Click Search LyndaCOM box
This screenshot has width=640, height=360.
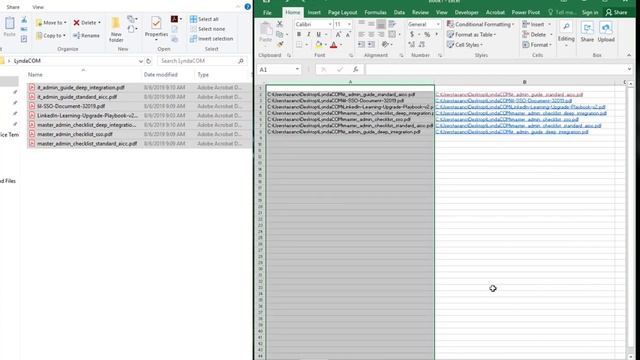coord(202,61)
